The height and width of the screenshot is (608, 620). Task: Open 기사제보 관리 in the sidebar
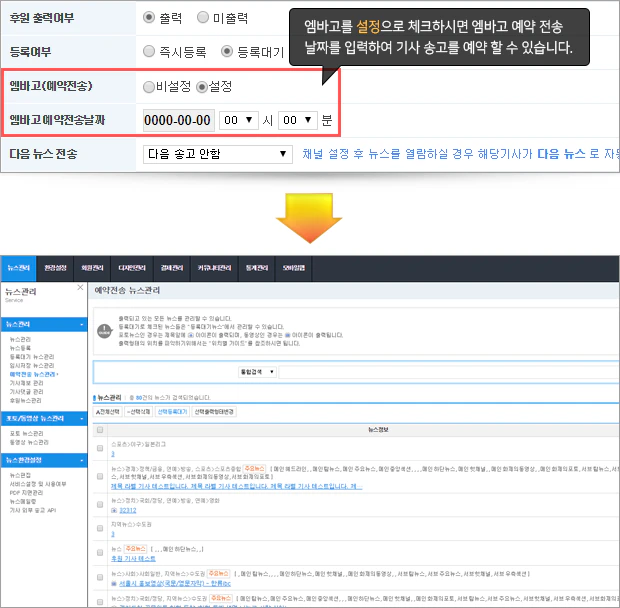[x=26, y=383]
